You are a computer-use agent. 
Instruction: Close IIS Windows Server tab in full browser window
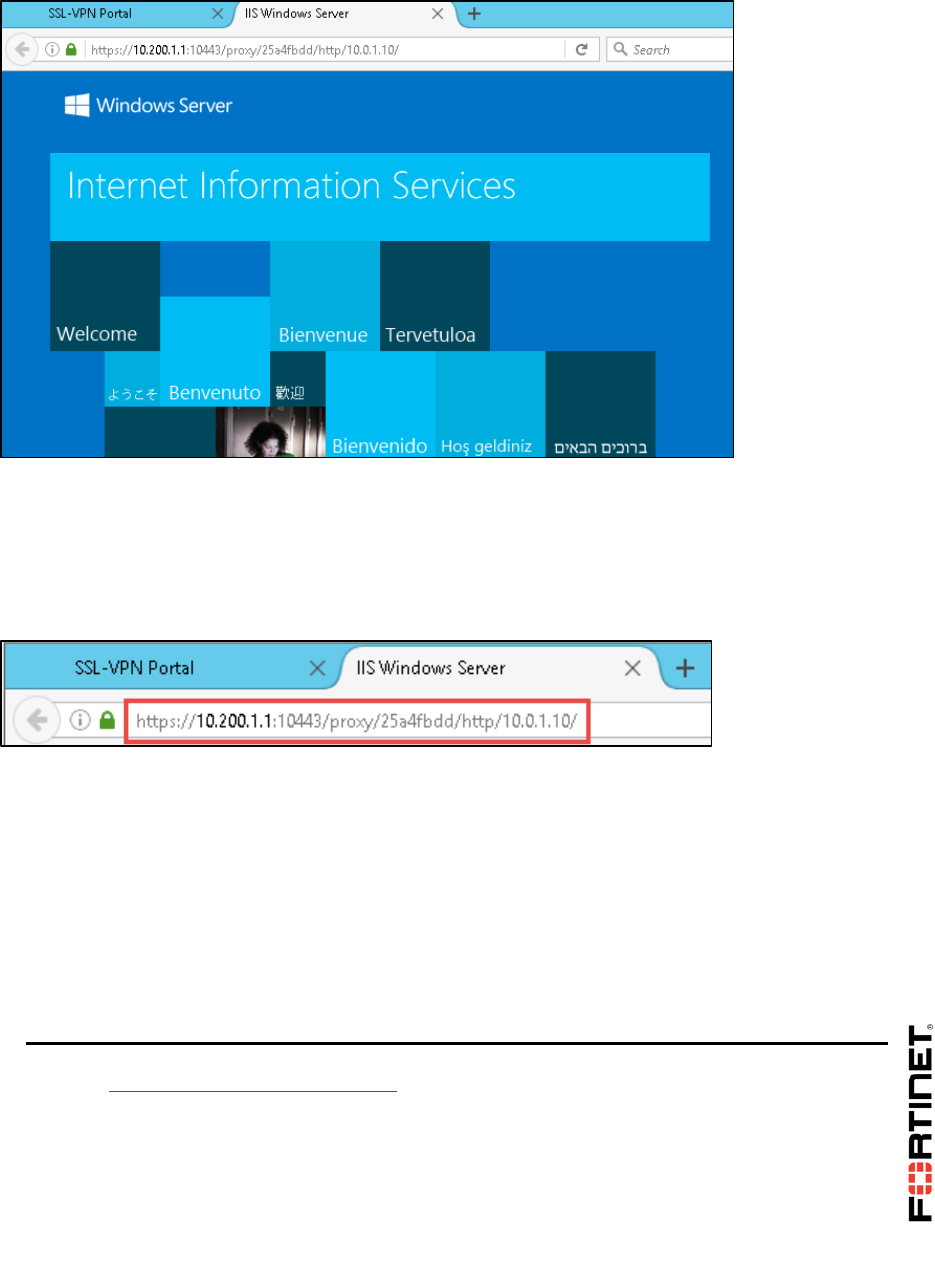pos(437,14)
